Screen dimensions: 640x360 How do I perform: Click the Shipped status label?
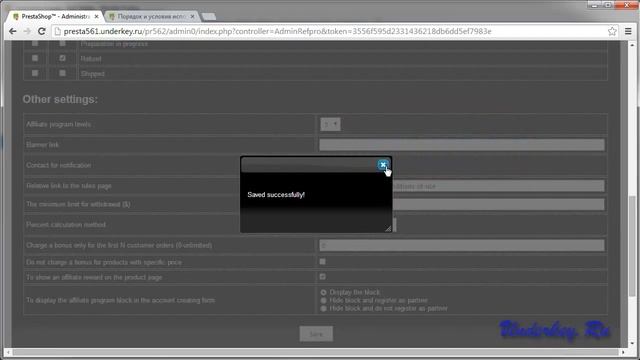coord(93,74)
